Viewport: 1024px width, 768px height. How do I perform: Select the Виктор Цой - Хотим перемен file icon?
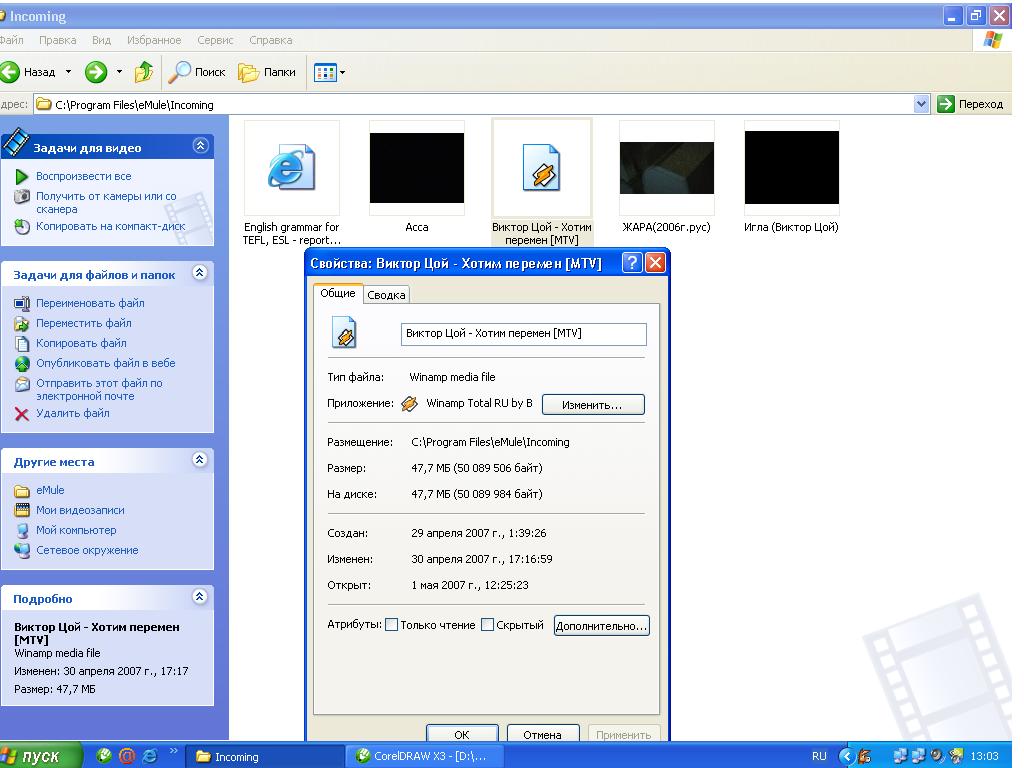pyautogui.click(x=541, y=168)
